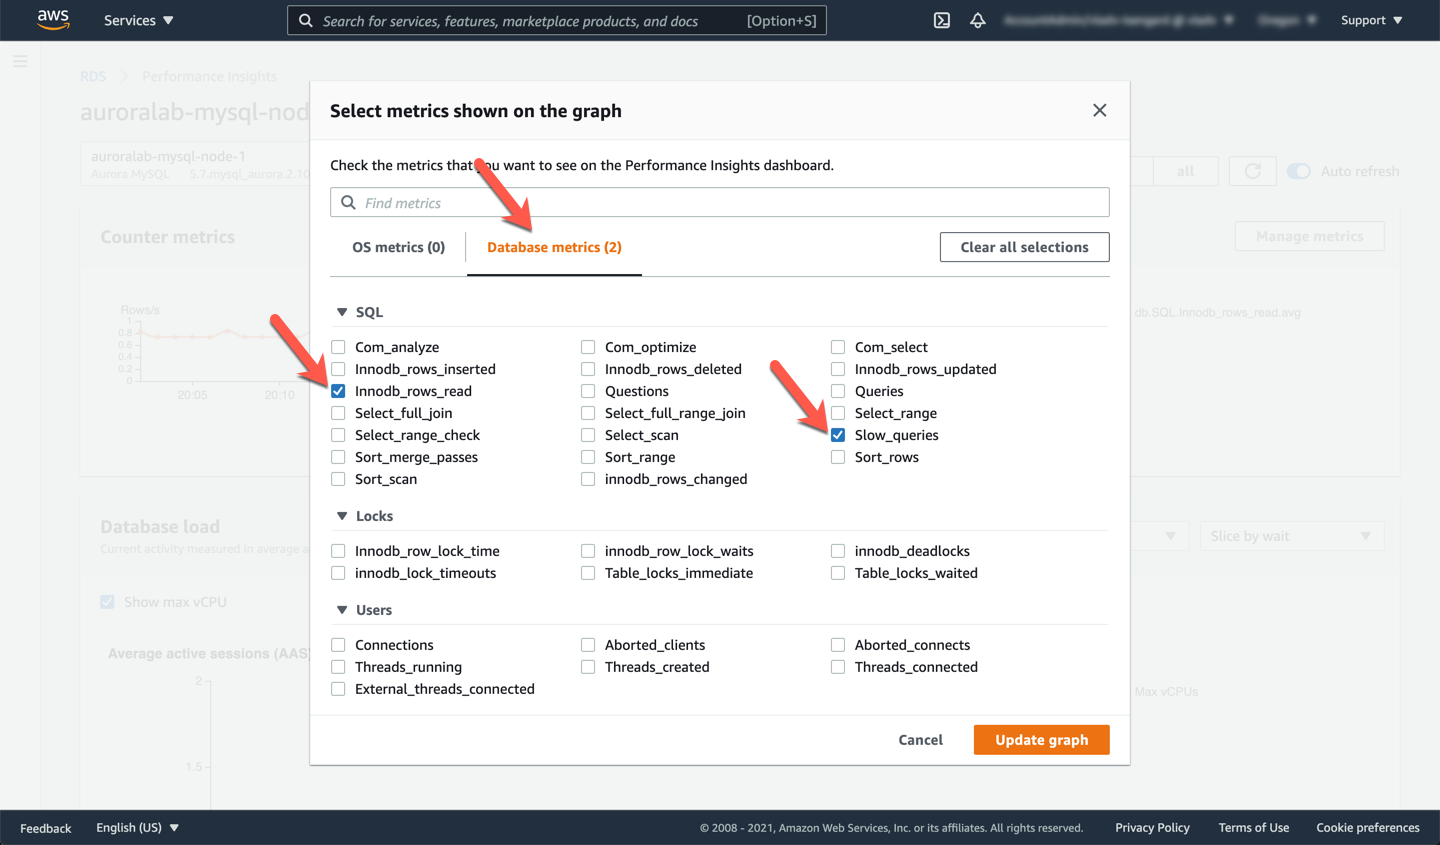Switch to the OS metrics tab

pos(398,247)
